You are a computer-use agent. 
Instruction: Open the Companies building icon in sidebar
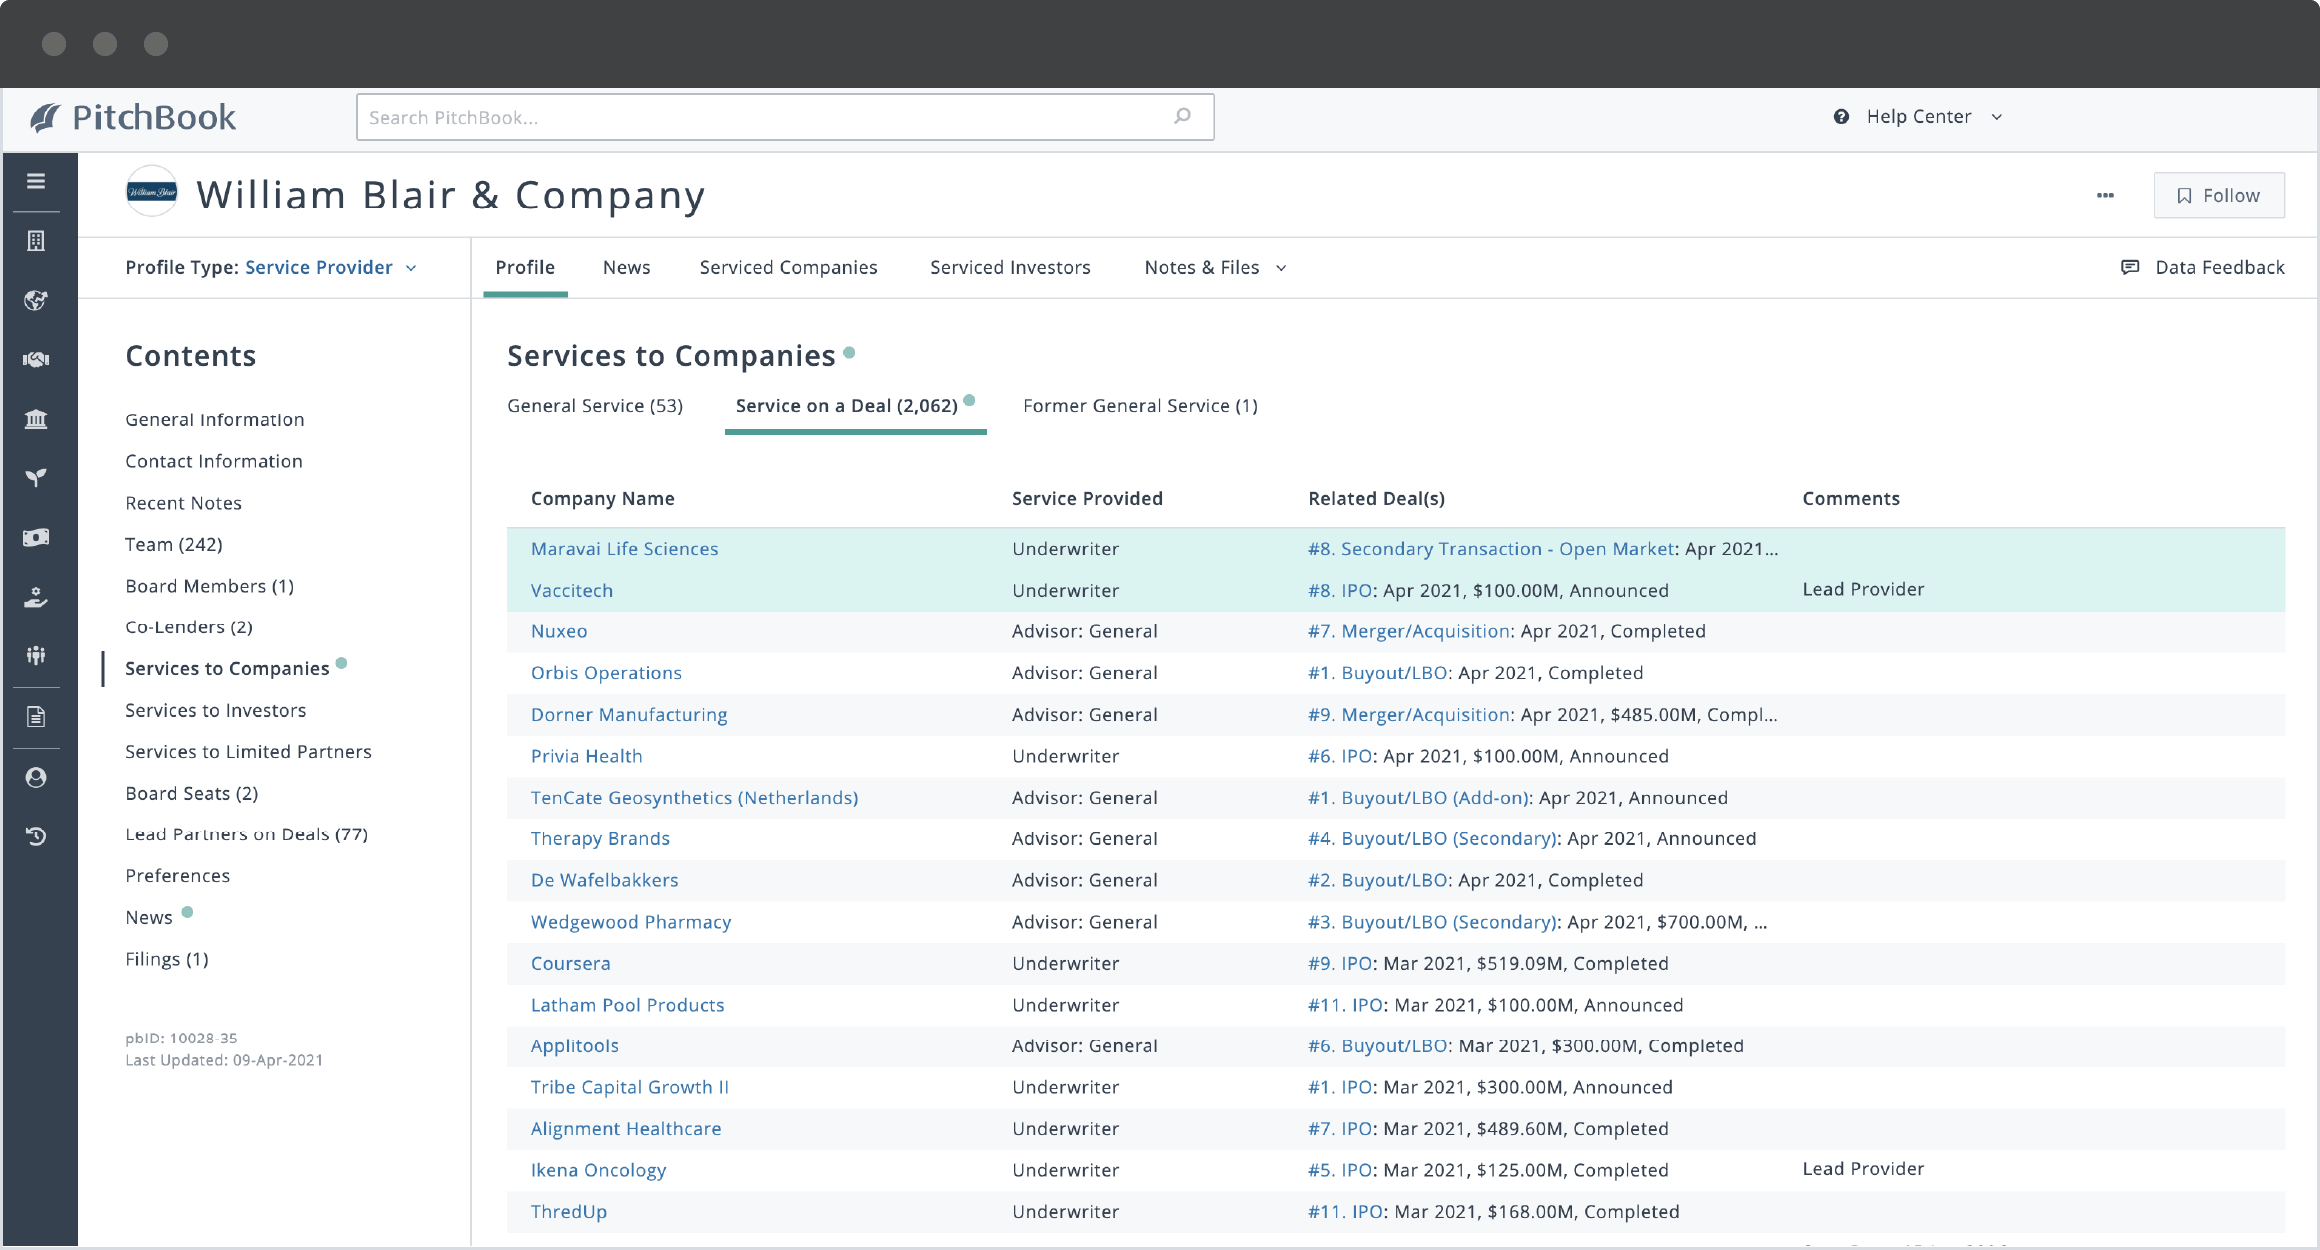click(x=36, y=241)
